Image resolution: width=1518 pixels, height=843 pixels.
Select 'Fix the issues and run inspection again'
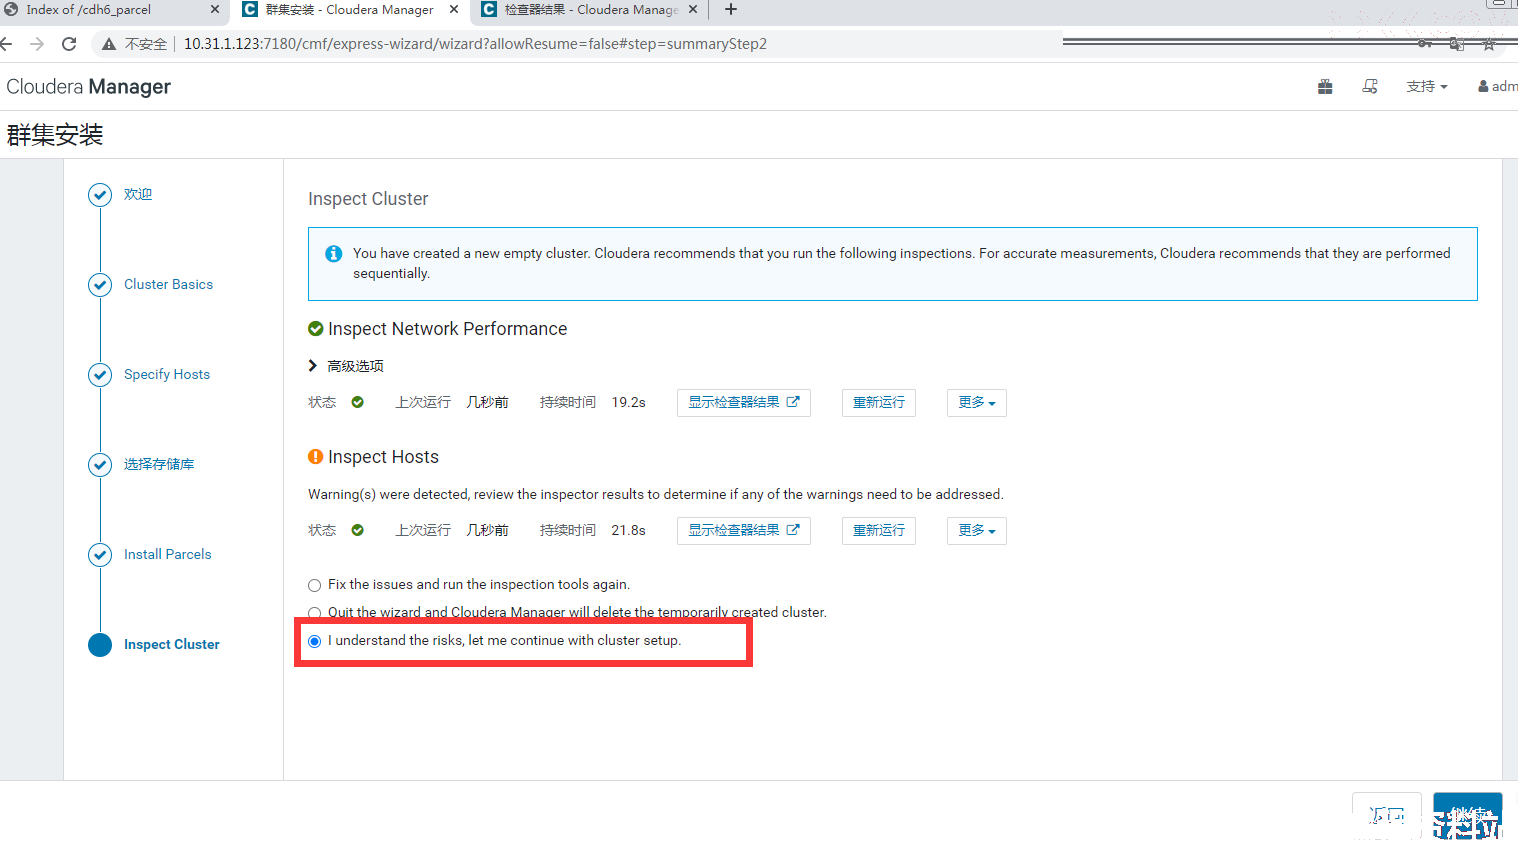pos(315,585)
